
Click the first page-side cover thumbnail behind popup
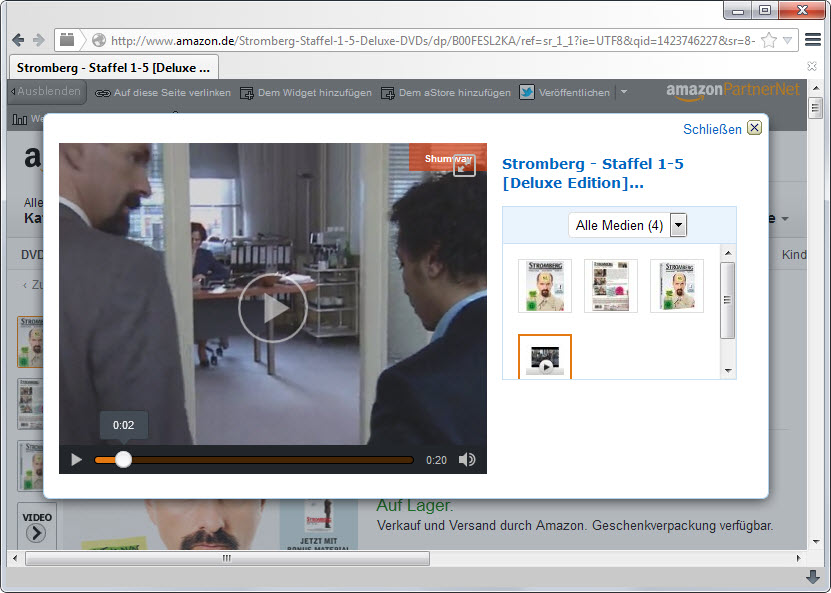[30, 342]
